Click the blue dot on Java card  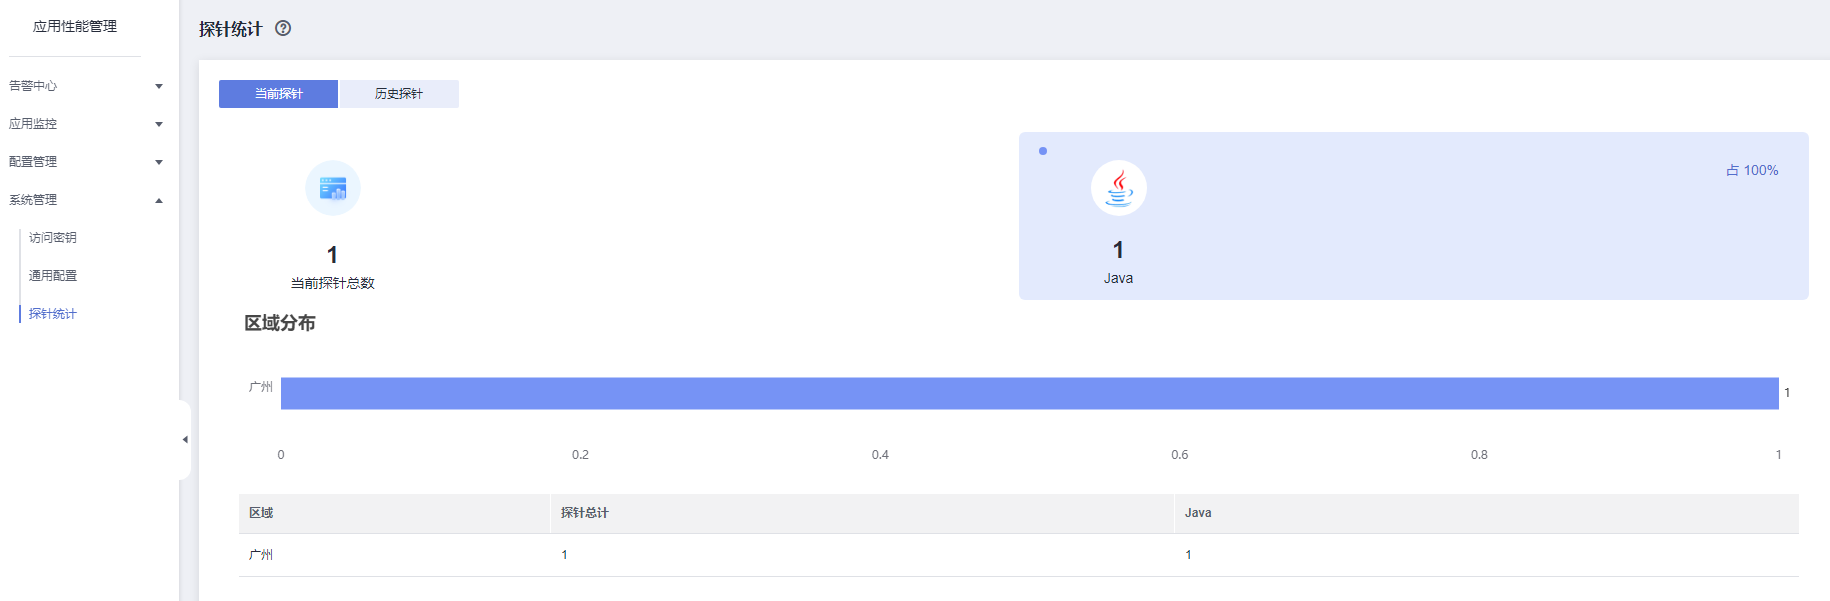(x=1043, y=151)
